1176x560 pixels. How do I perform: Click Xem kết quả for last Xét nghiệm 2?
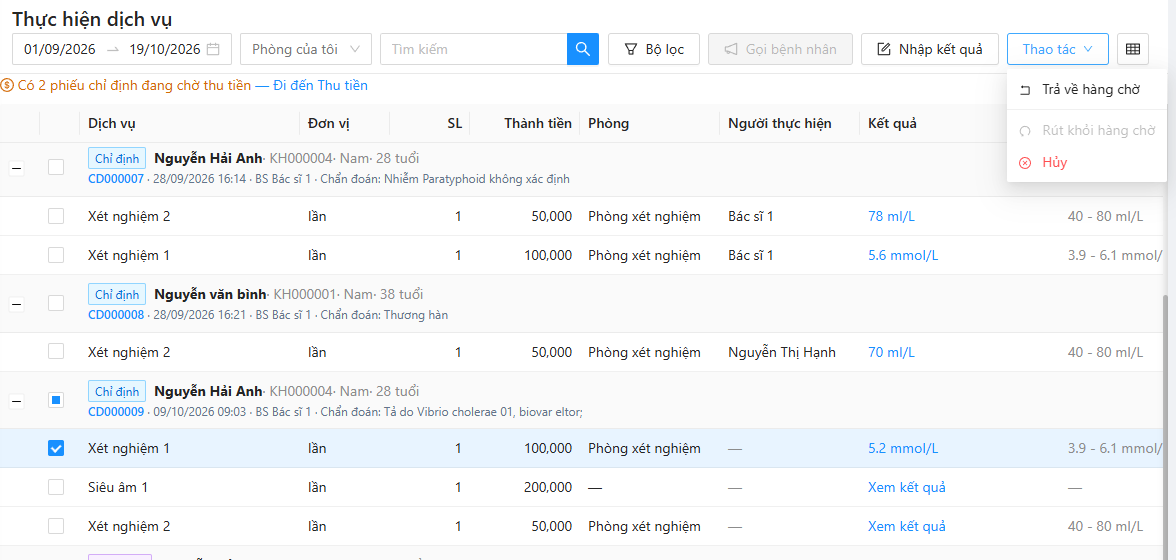(907, 526)
